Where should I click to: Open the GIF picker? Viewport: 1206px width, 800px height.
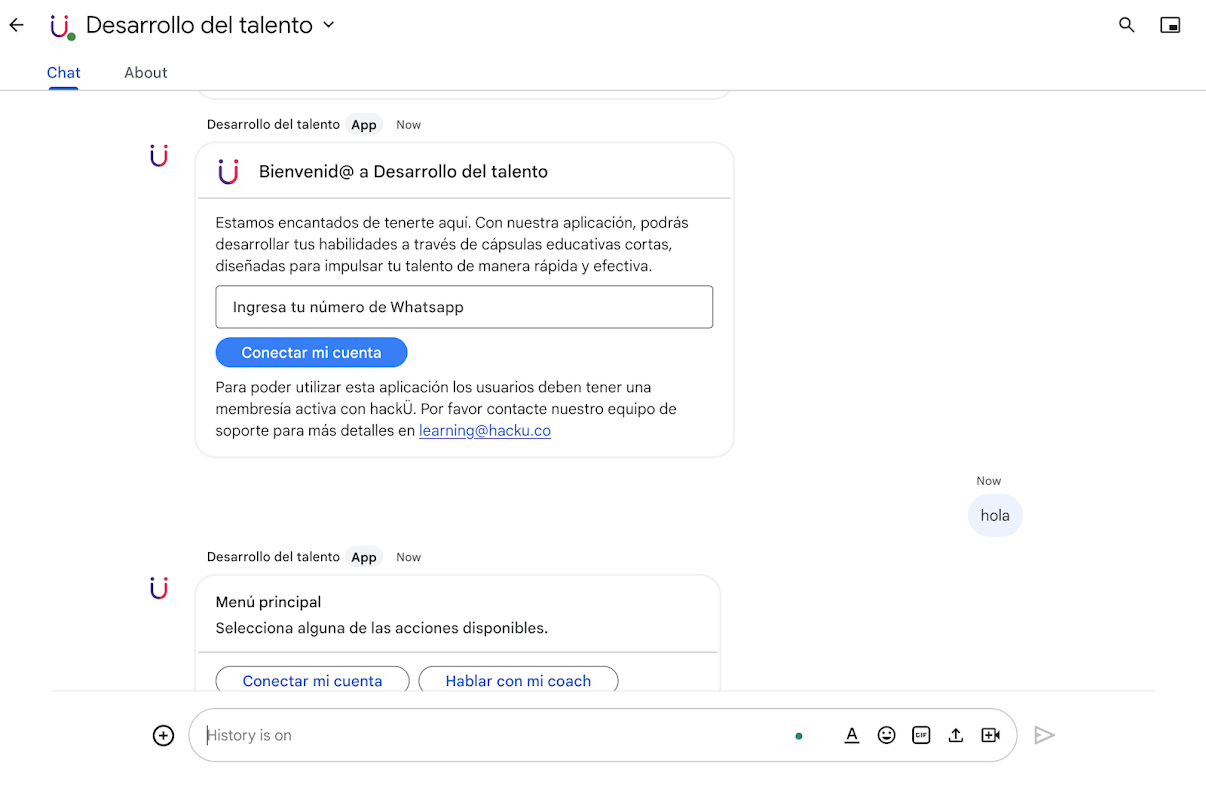pos(921,735)
